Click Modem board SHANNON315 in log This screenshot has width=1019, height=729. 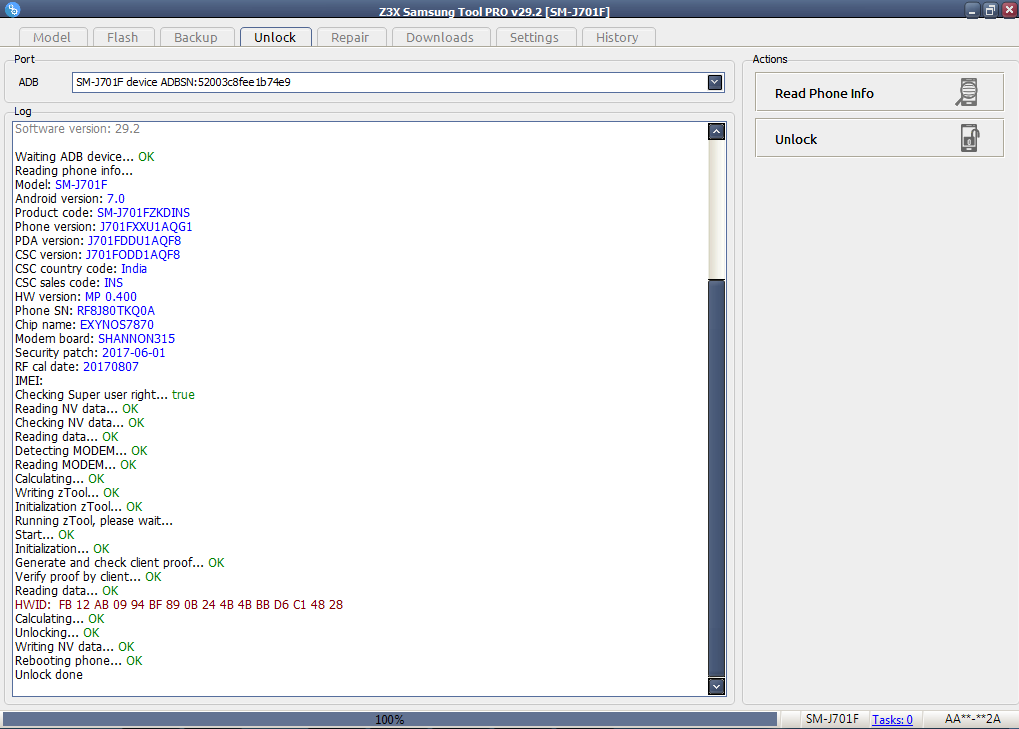coord(136,339)
